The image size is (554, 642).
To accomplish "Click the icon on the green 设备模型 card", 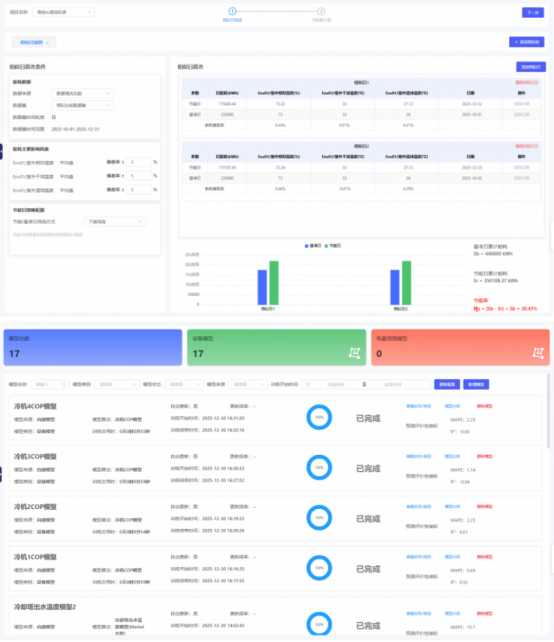I will point(354,353).
